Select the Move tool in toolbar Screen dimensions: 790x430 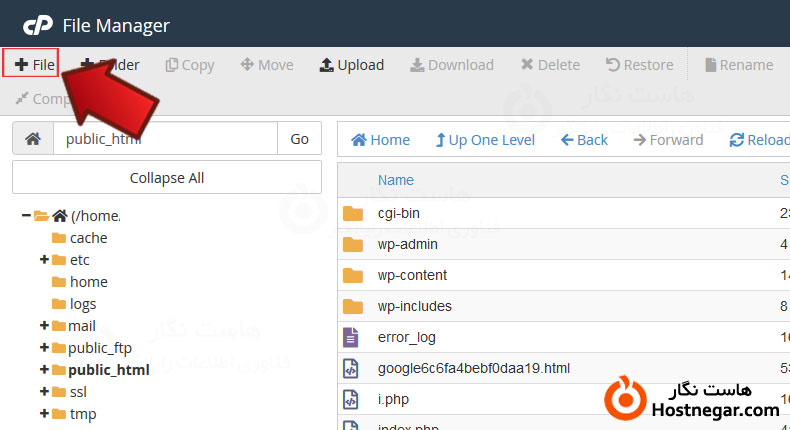click(x=267, y=65)
